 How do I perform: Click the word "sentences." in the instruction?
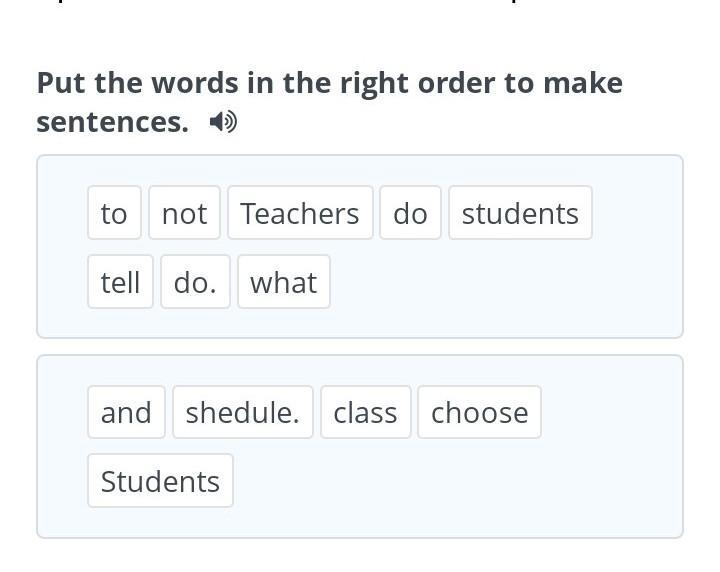coord(112,122)
